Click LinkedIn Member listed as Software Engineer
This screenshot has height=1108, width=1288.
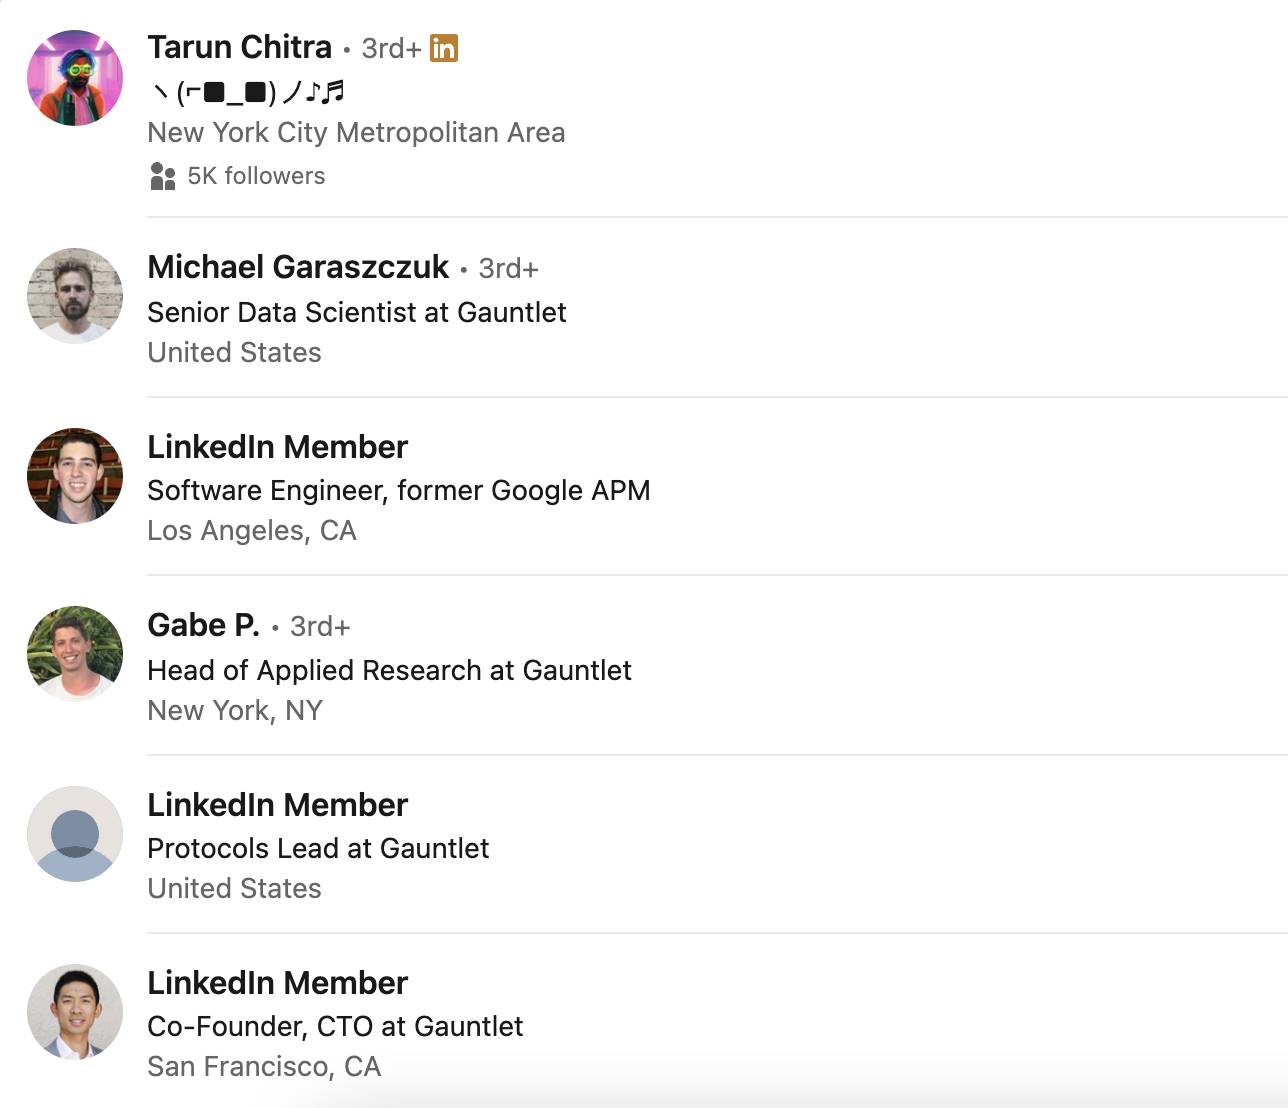pos(278,447)
